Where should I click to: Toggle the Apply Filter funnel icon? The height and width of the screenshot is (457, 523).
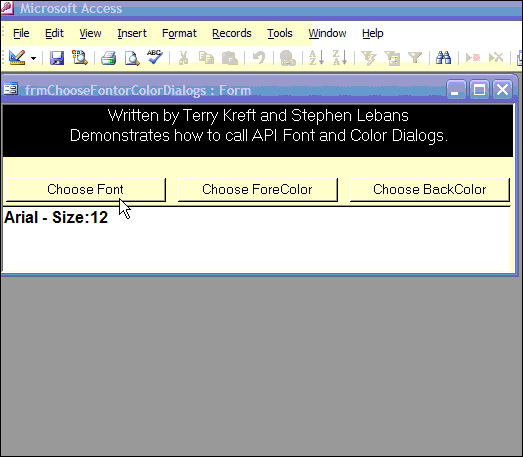click(x=415, y=58)
